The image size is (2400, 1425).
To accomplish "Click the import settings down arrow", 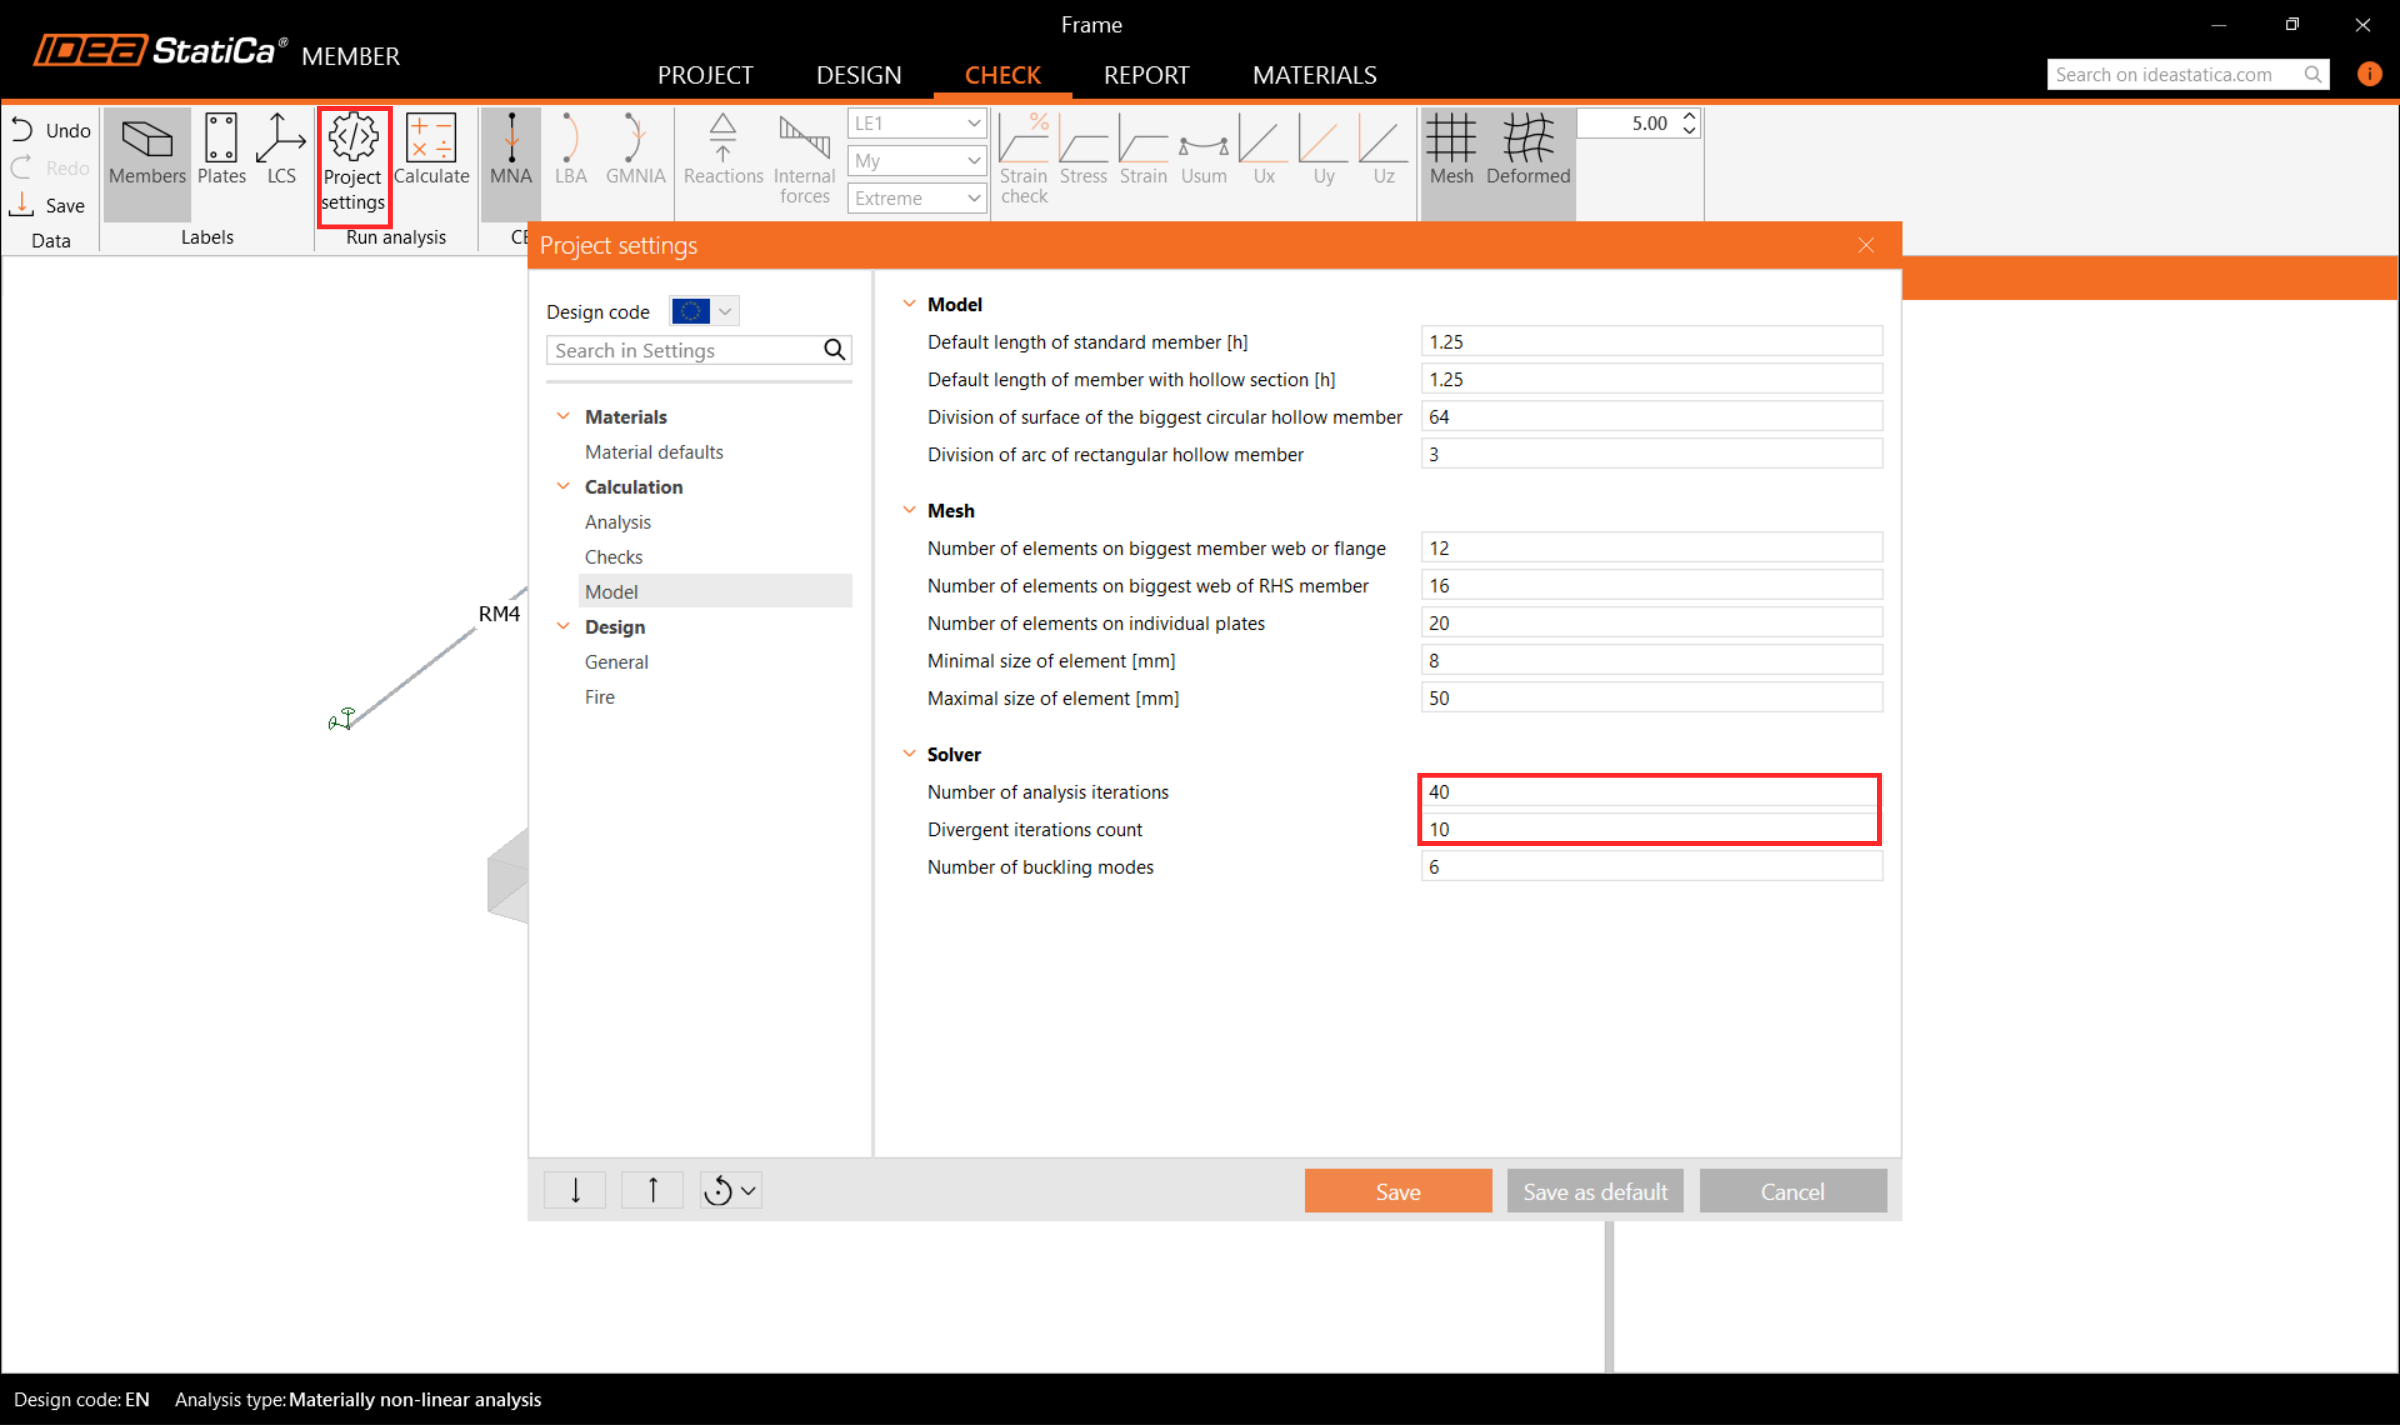I will 575,1190.
